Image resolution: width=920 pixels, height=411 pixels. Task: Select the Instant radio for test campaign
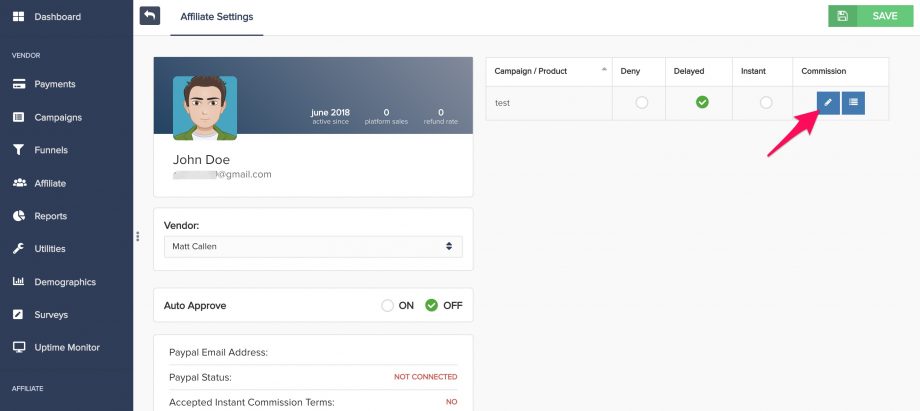766,103
